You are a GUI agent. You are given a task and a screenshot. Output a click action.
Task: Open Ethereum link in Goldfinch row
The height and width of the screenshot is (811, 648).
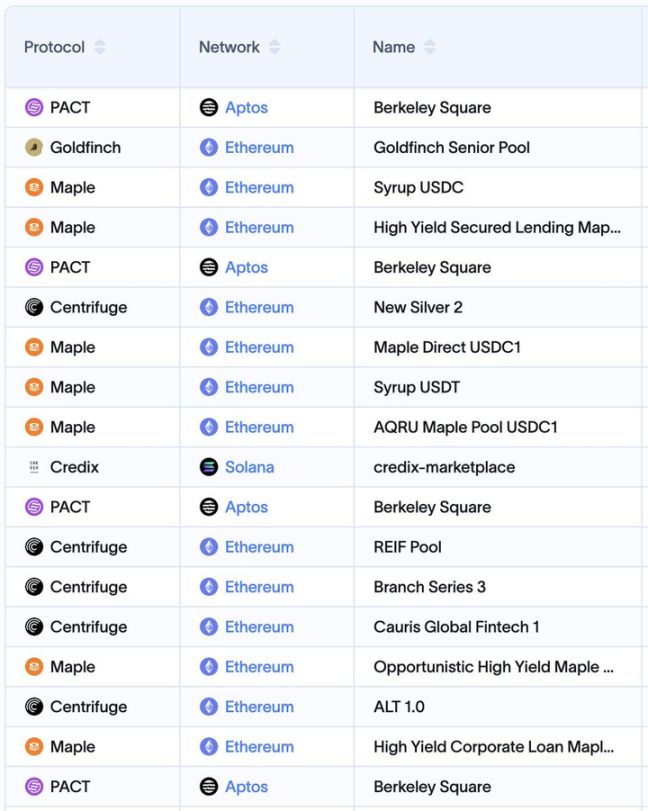pos(259,147)
